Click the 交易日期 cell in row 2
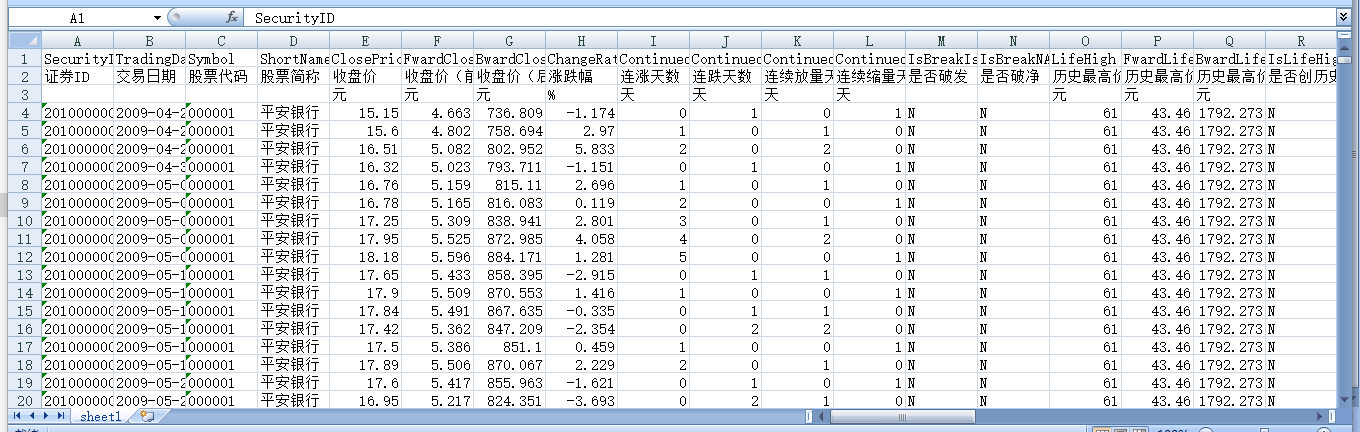This screenshot has width=1360, height=432. pyautogui.click(x=149, y=77)
